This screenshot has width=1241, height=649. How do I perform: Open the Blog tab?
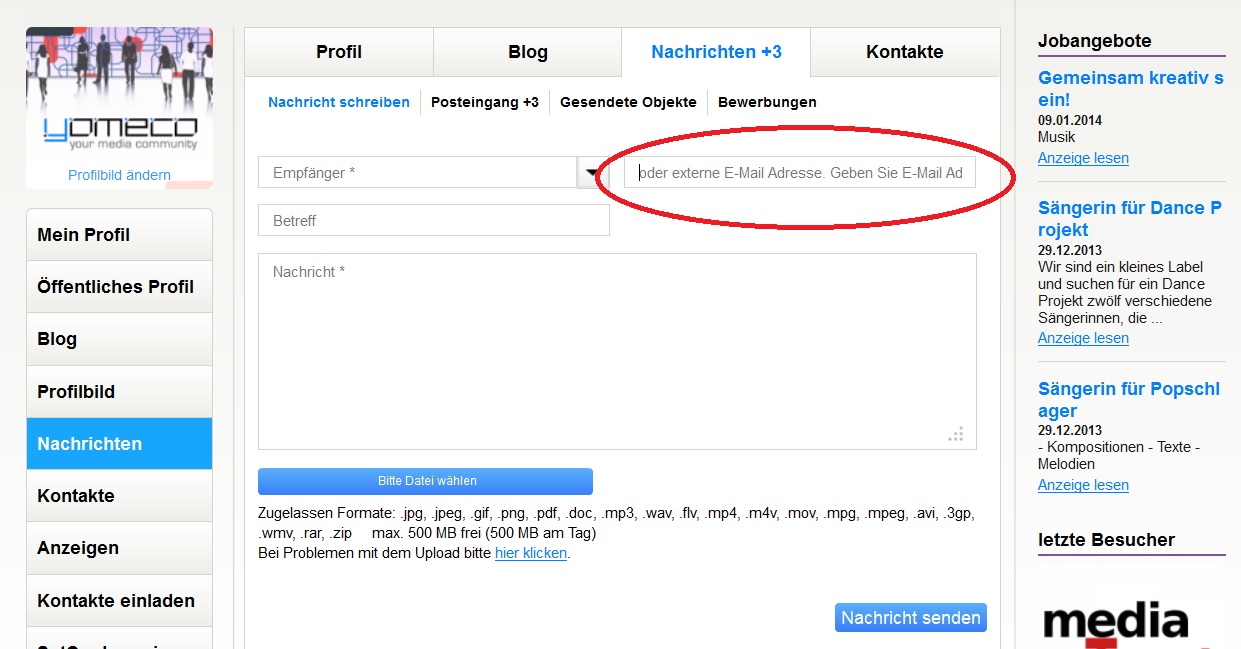click(527, 52)
